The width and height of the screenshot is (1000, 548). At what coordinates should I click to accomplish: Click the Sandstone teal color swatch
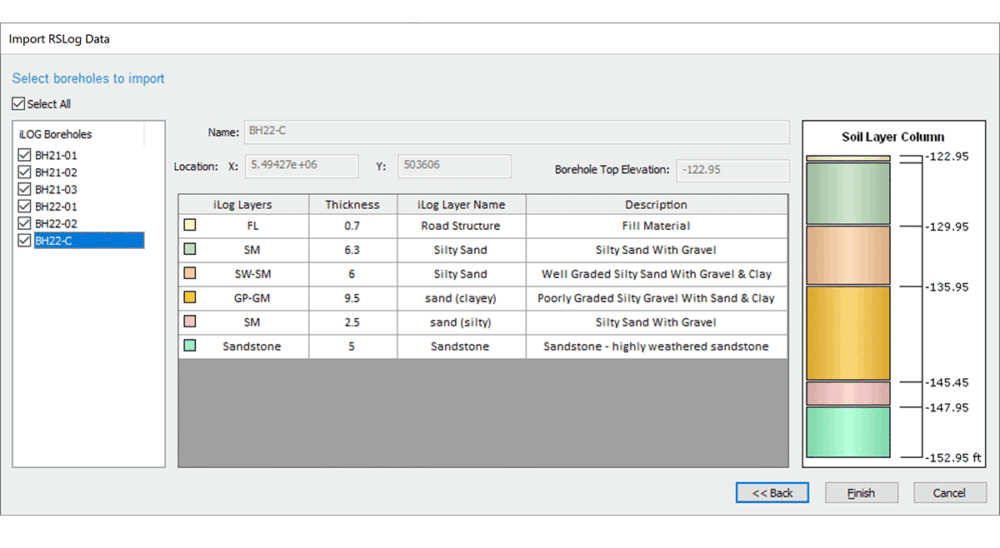(x=189, y=346)
